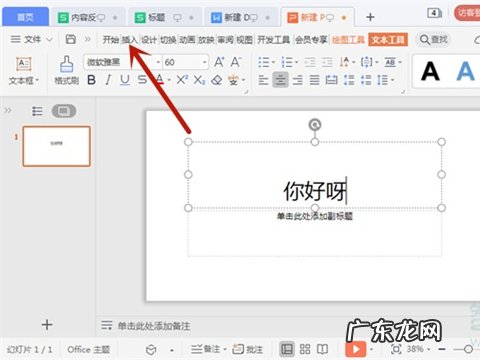The height and width of the screenshot is (360, 480).
Task: Open the font name dropdown
Action: pyautogui.click(x=158, y=62)
